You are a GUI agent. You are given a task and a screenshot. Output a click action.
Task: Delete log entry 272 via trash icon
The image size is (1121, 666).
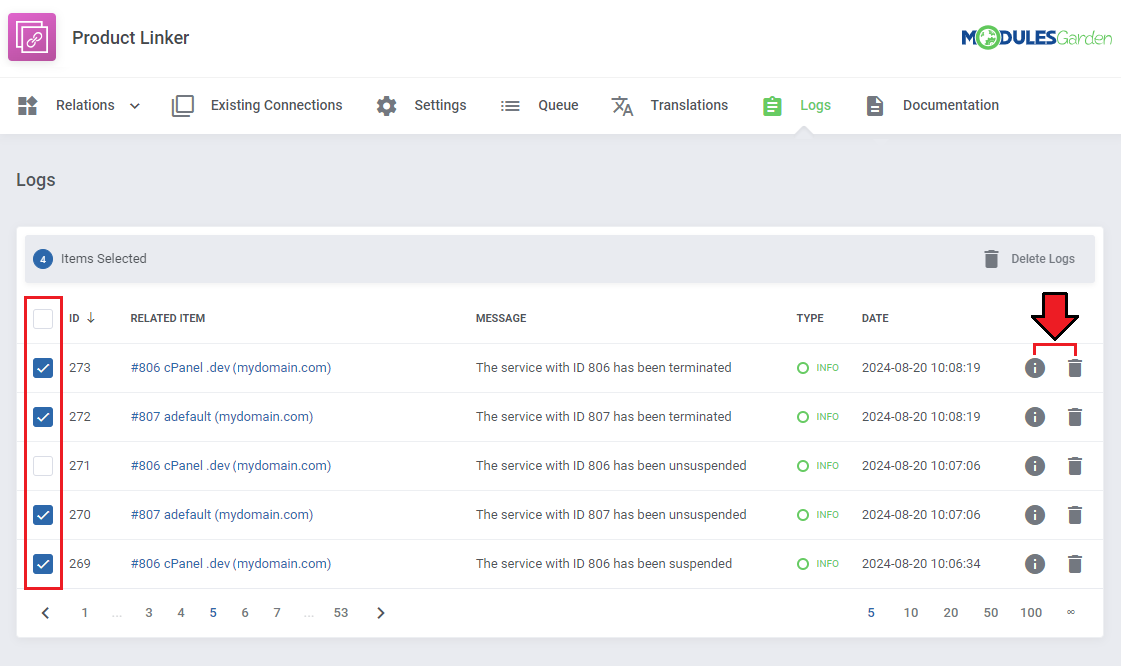click(1075, 417)
